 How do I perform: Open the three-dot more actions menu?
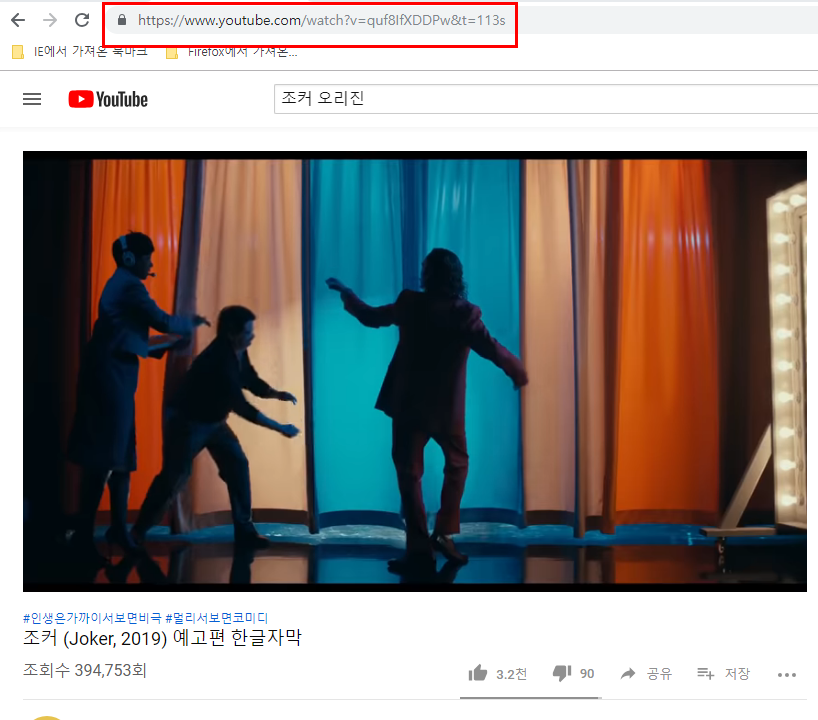787,675
